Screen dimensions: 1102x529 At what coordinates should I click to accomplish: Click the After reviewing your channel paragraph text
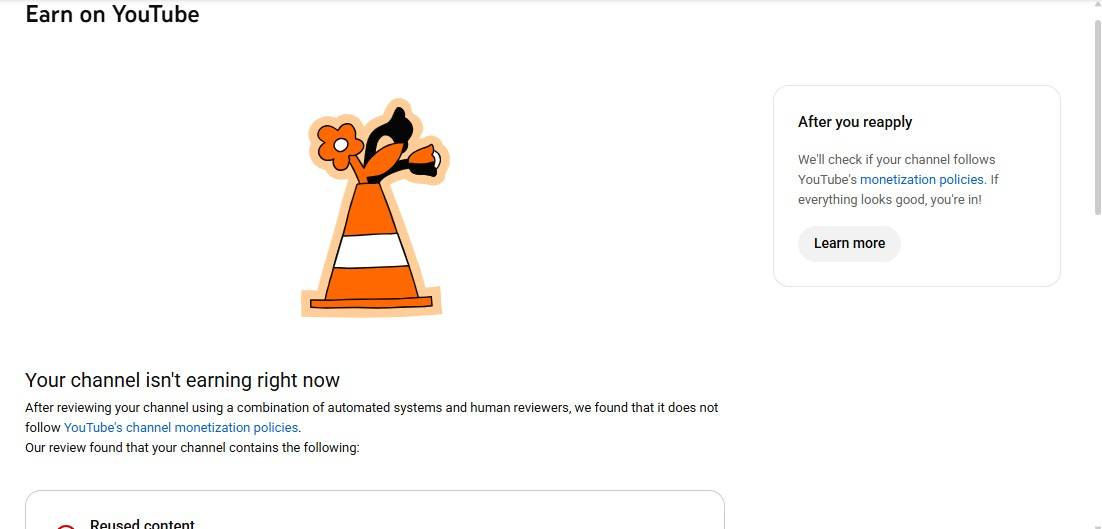click(372, 417)
